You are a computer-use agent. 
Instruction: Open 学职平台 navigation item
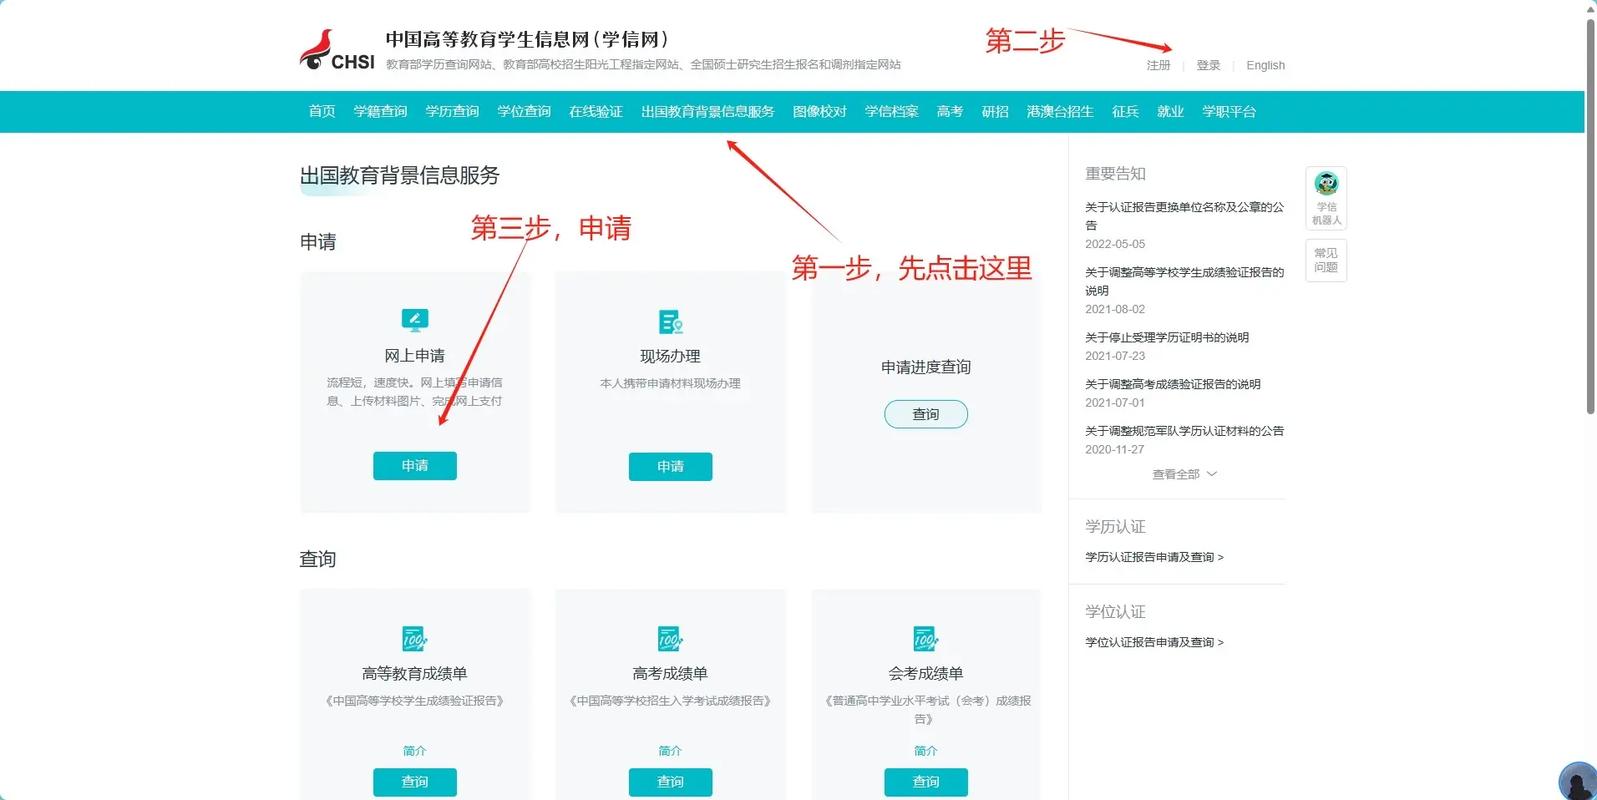[1229, 111]
